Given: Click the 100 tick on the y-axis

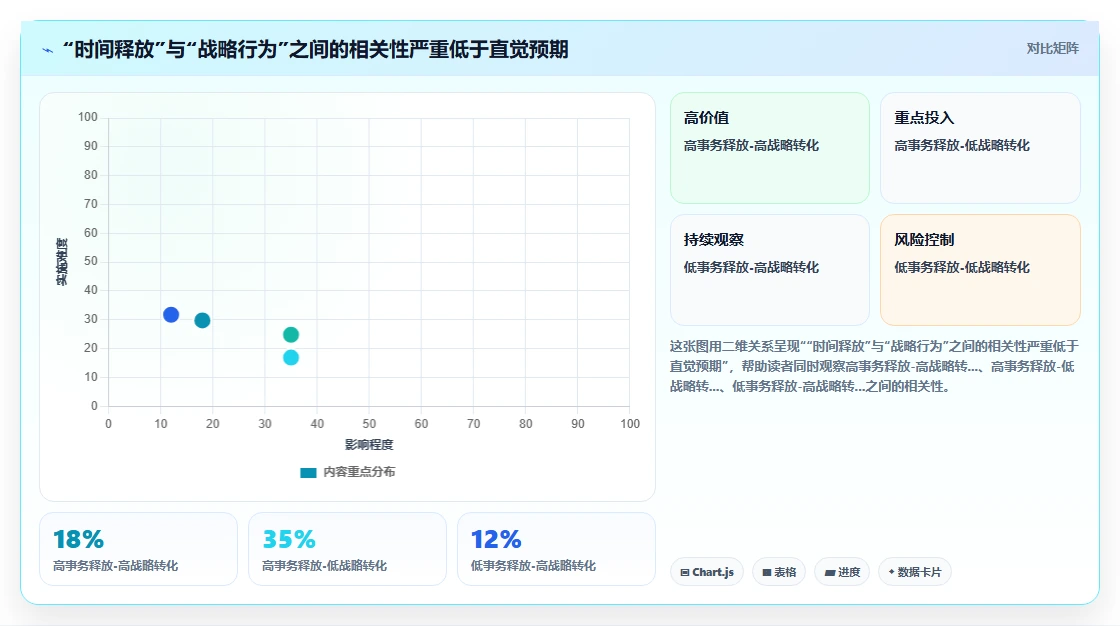Looking at the screenshot, I should pos(88,117).
